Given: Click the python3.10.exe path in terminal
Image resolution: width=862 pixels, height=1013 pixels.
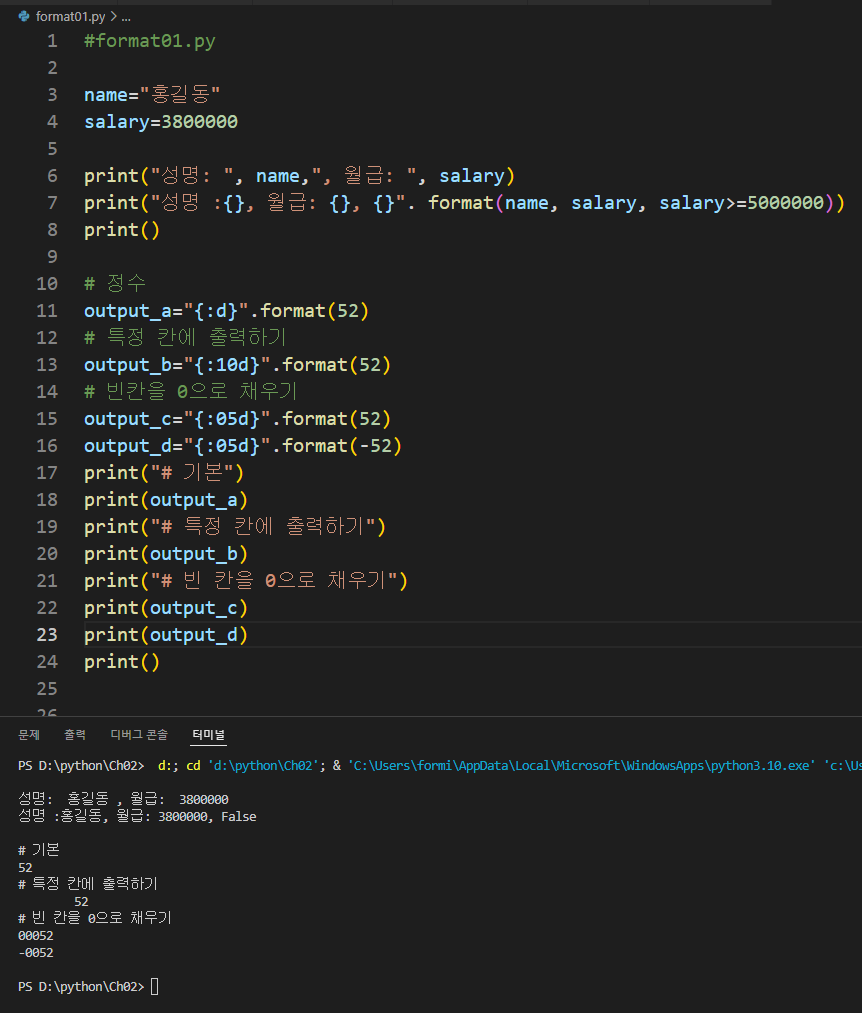Looking at the screenshot, I should pos(581,766).
